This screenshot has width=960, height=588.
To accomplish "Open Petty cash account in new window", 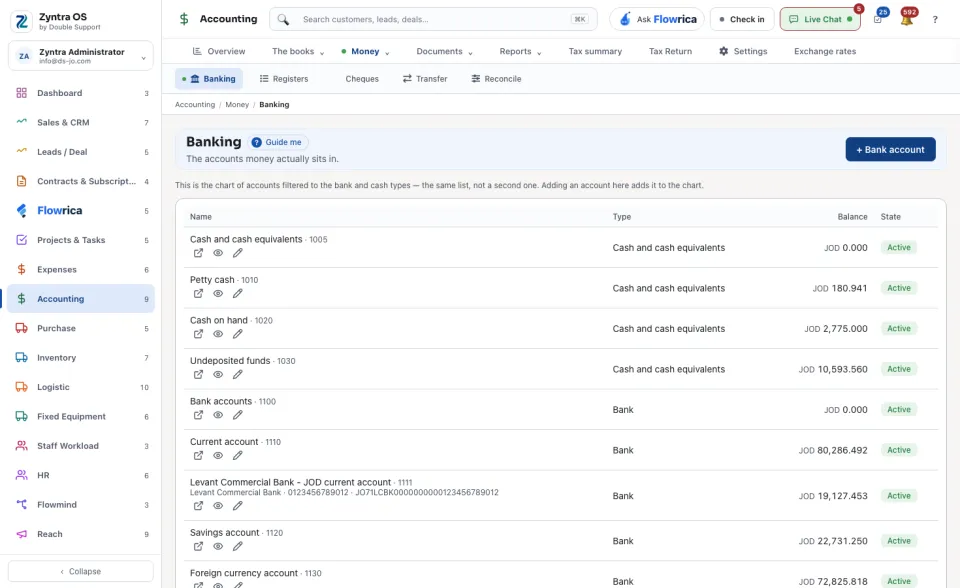I will click(x=198, y=293).
